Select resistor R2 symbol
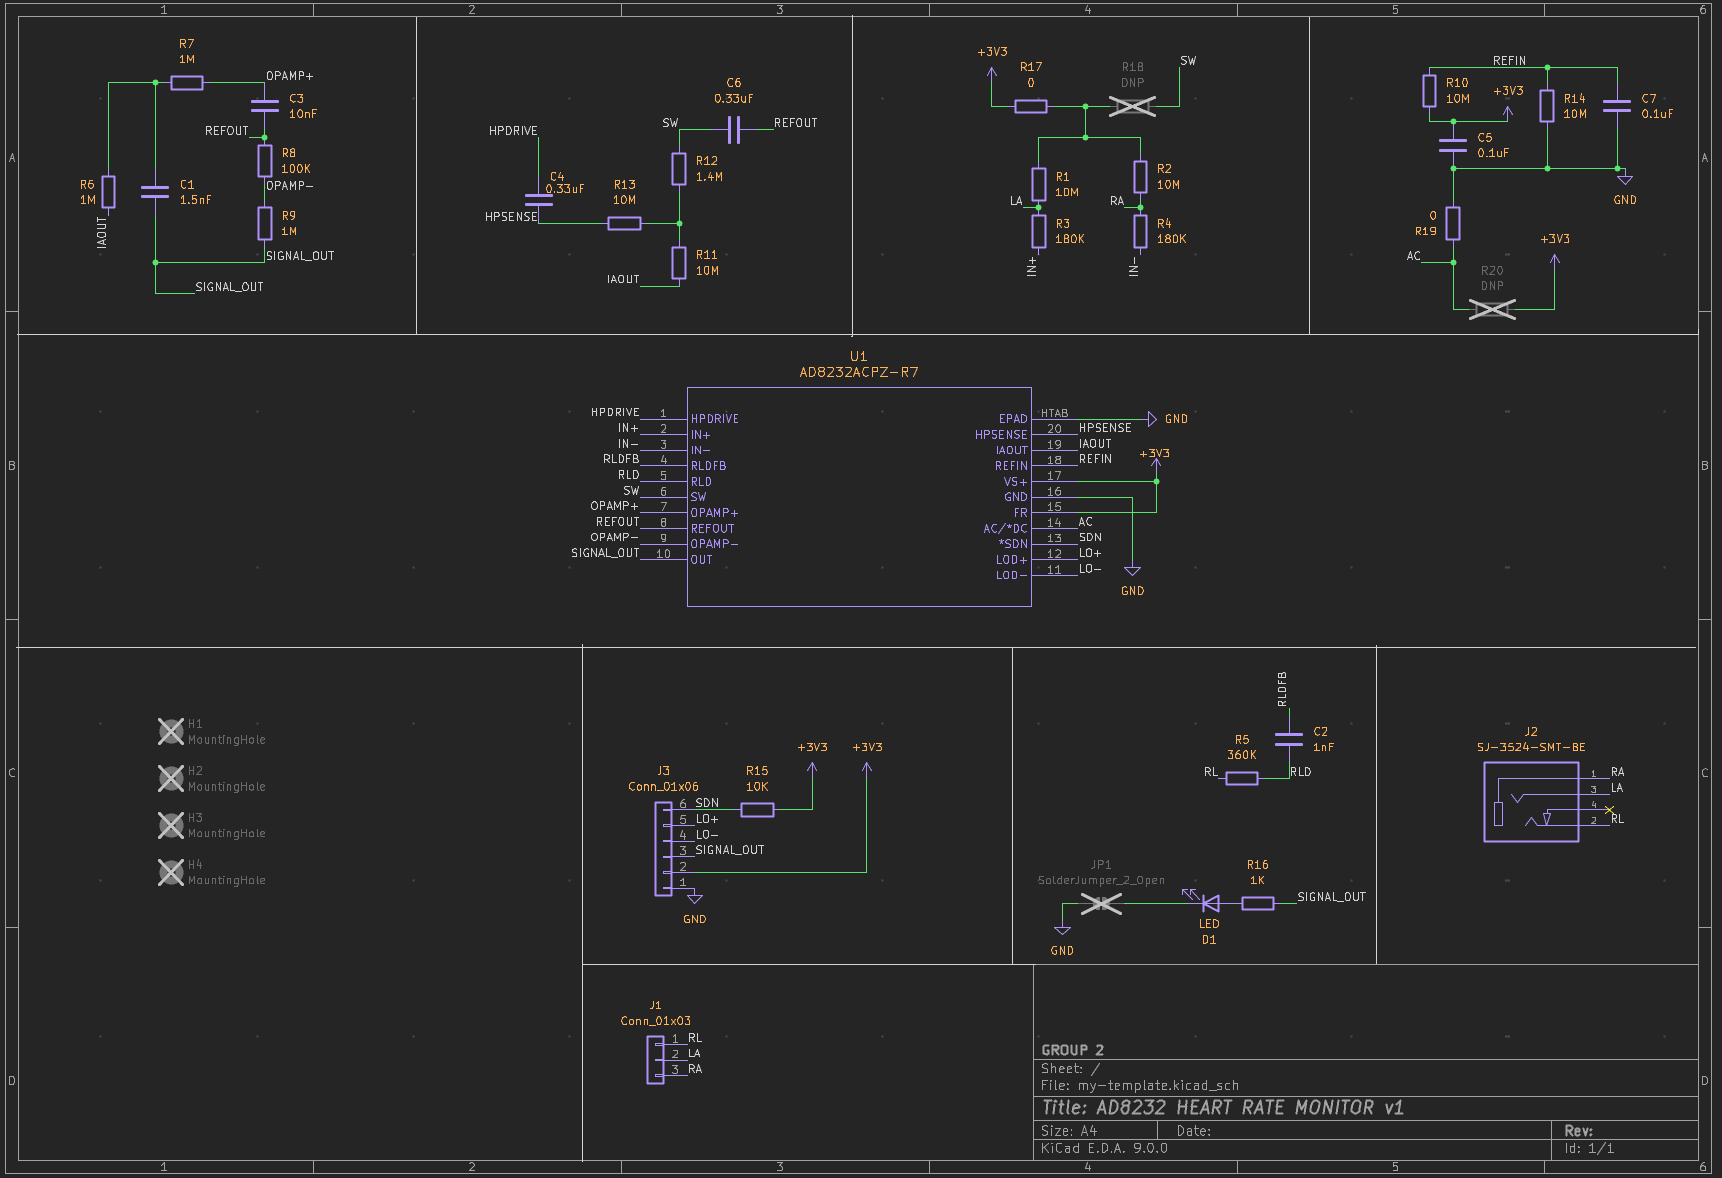Viewport: 1722px width, 1178px height. pos(1140,177)
